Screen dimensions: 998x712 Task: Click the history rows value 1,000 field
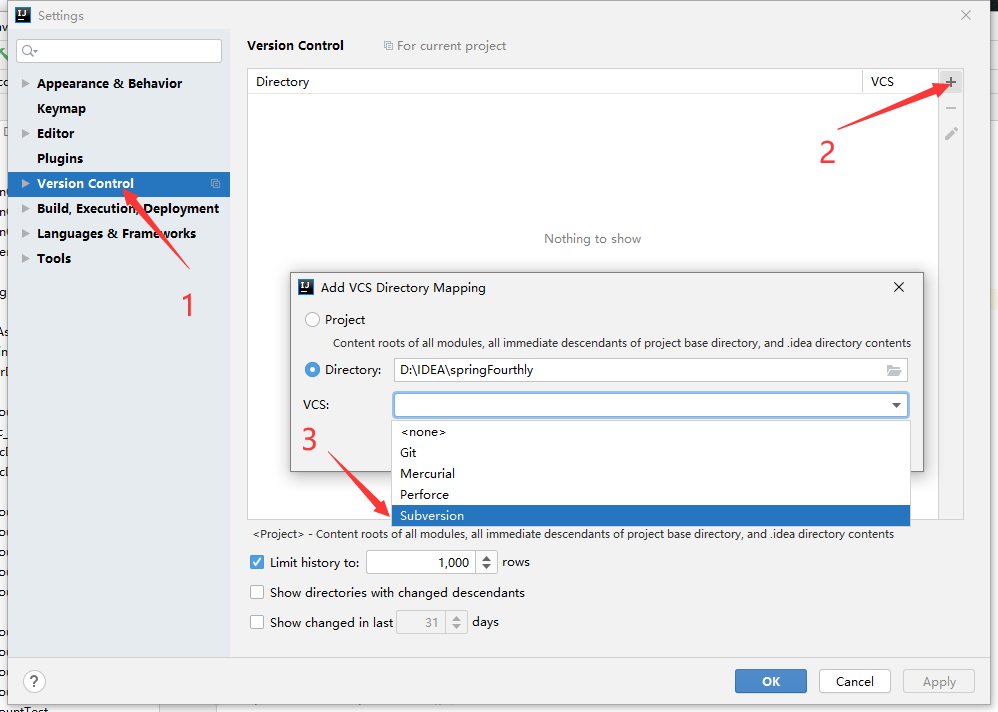tap(421, 562)
